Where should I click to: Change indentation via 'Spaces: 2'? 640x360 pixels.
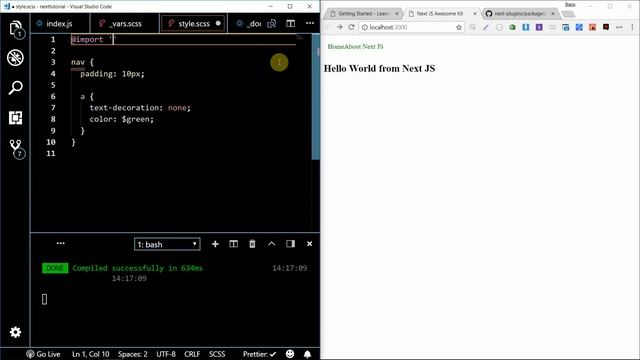133,354
